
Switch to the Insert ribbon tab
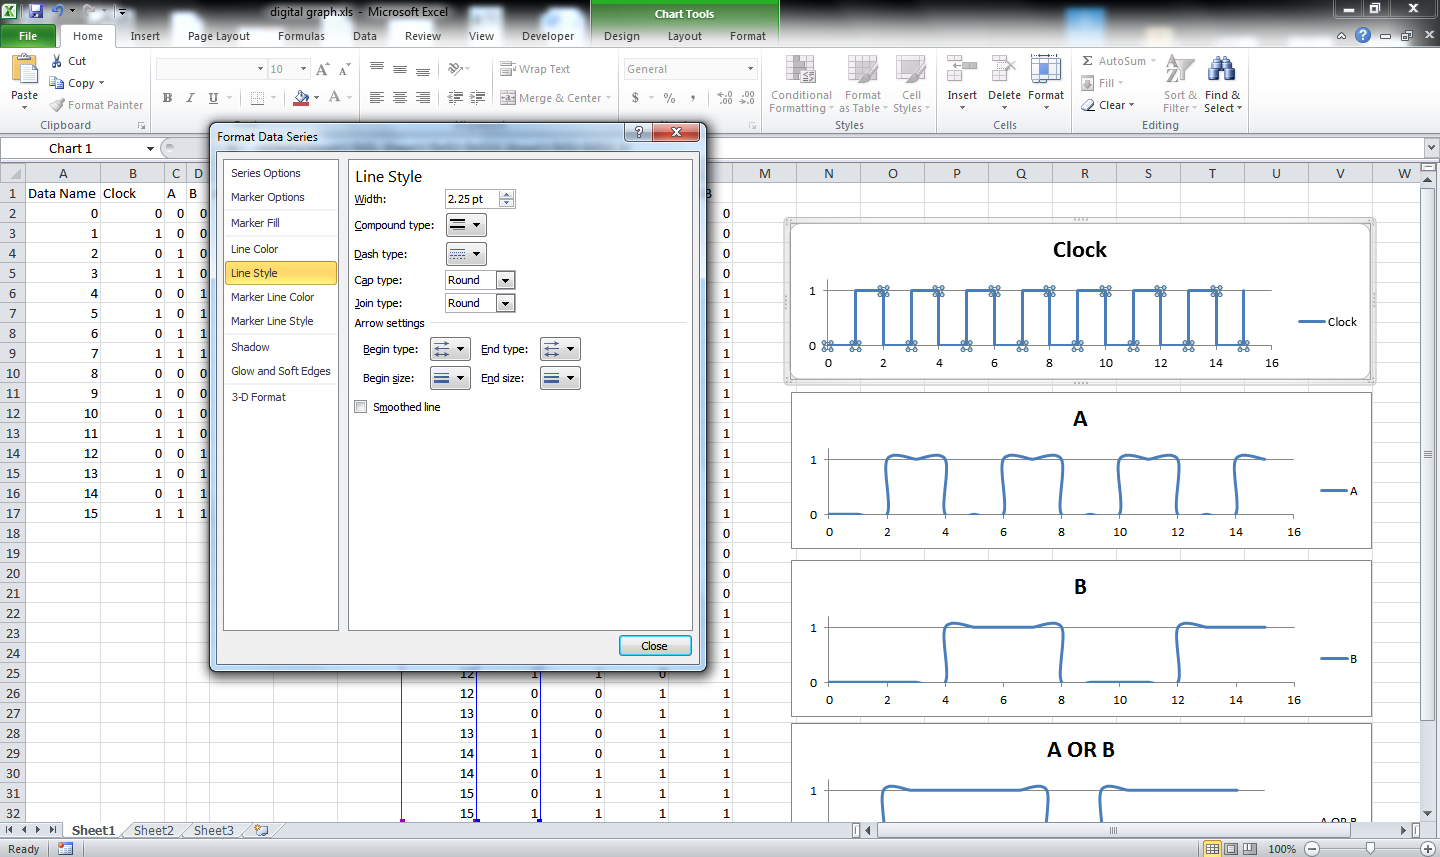pyautogui.click(x=145, y=35)
